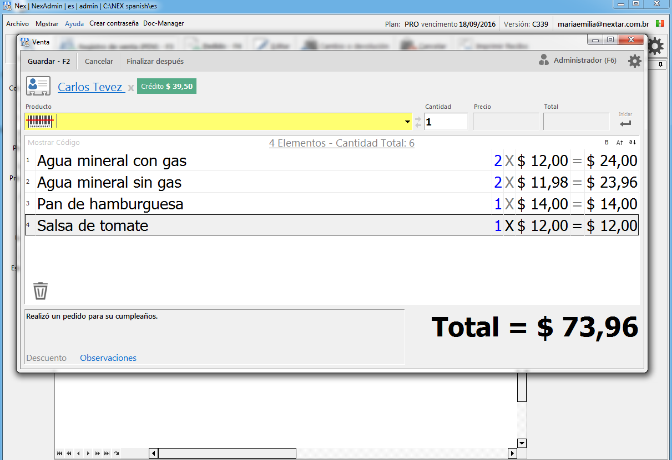Switch to the Descuento tab
The image size is (672, 460).
(x=46, y=358)
